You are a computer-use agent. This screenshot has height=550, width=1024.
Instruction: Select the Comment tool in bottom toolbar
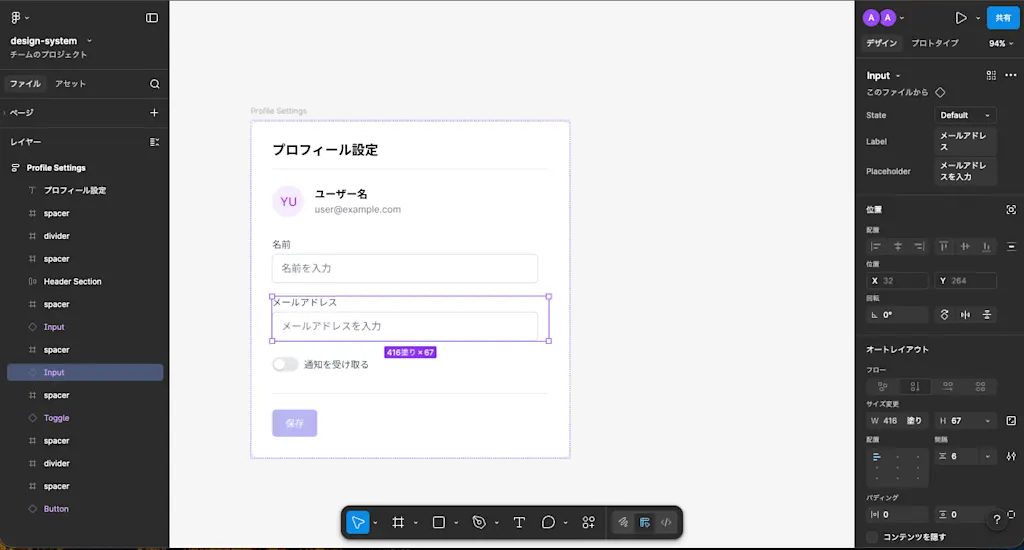[x=549, y=523]
